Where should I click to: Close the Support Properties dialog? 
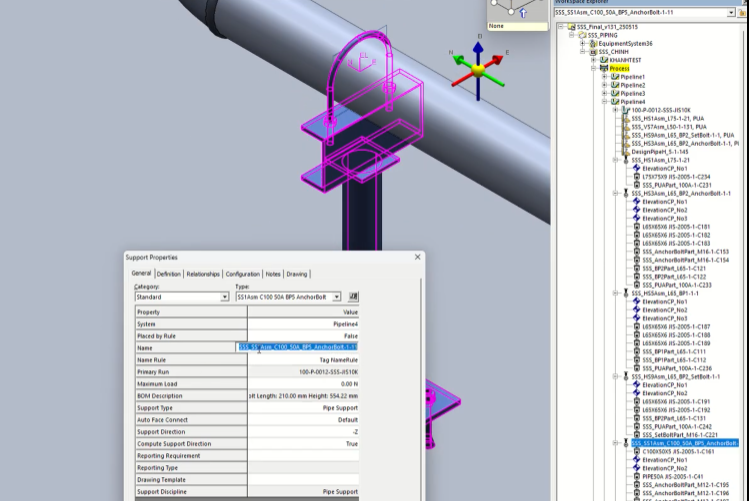tap(417, 258)
